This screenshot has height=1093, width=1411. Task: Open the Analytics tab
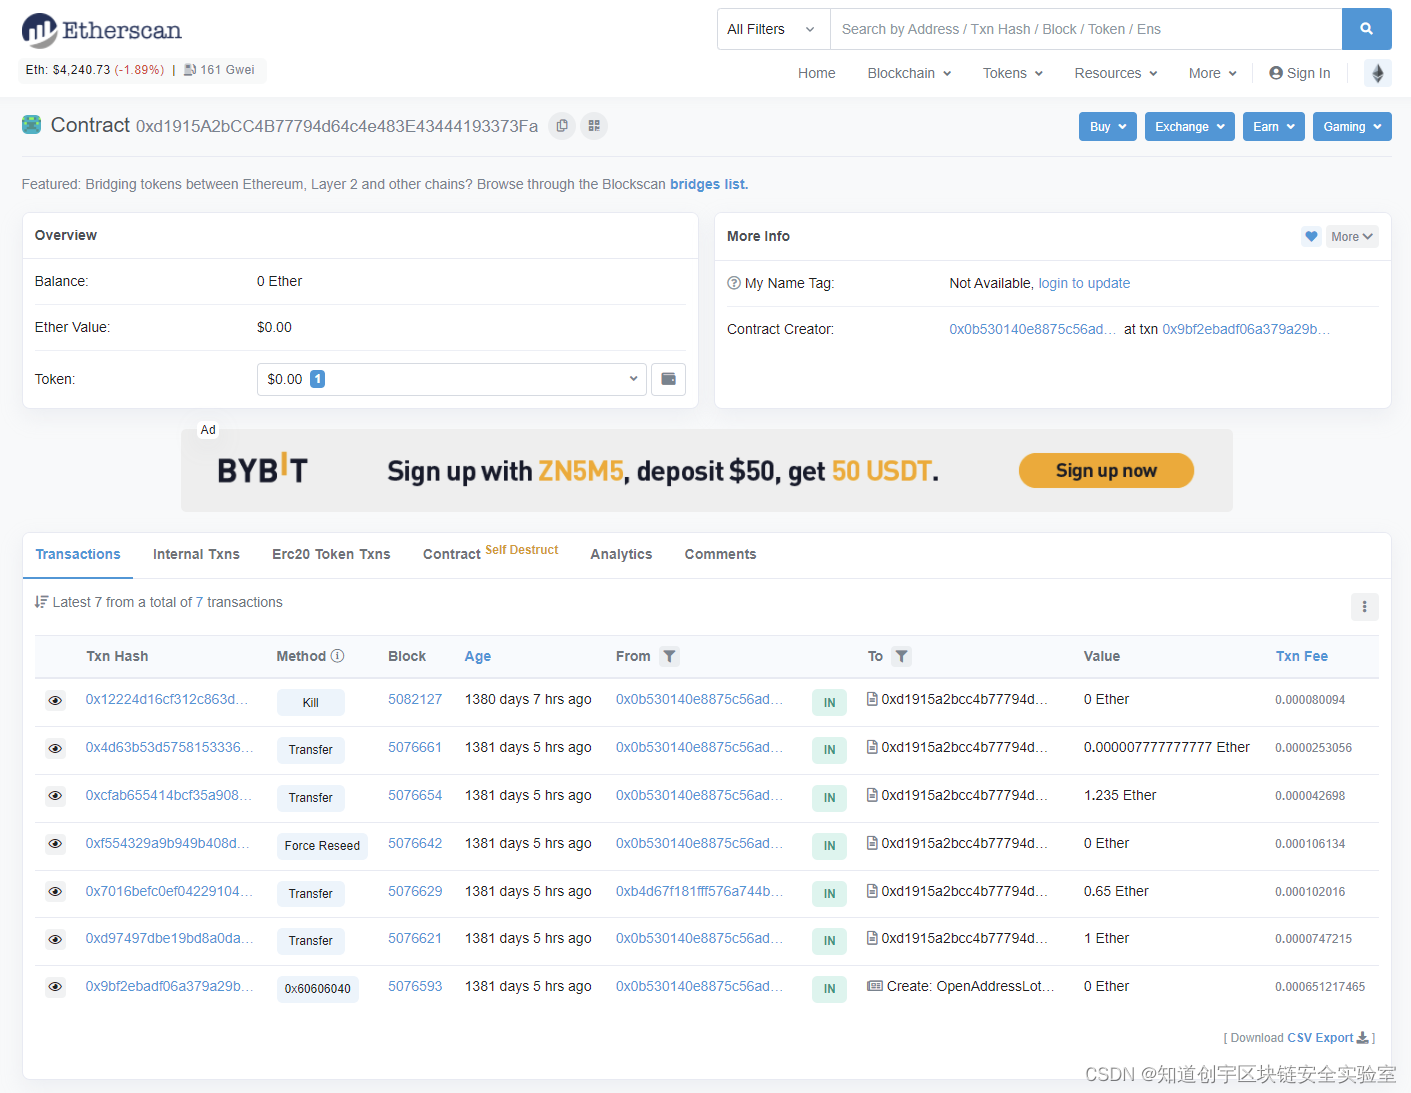[621, 554]
